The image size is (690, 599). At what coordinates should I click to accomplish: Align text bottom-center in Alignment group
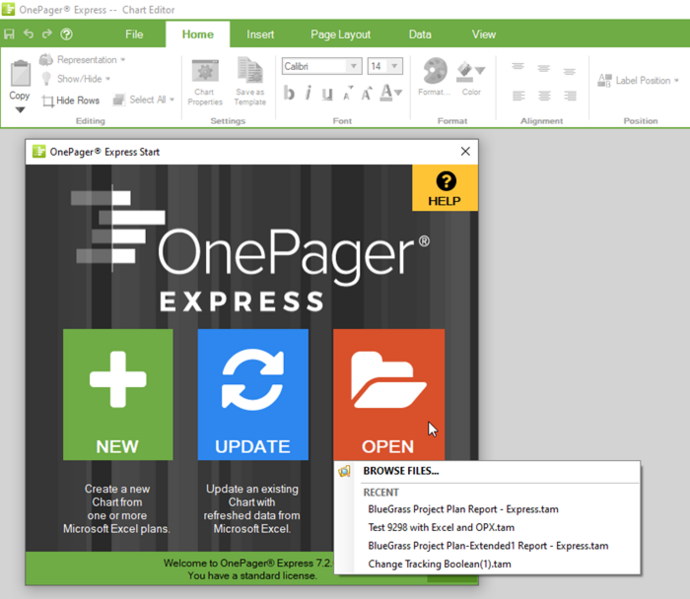(x=544, y=96)
